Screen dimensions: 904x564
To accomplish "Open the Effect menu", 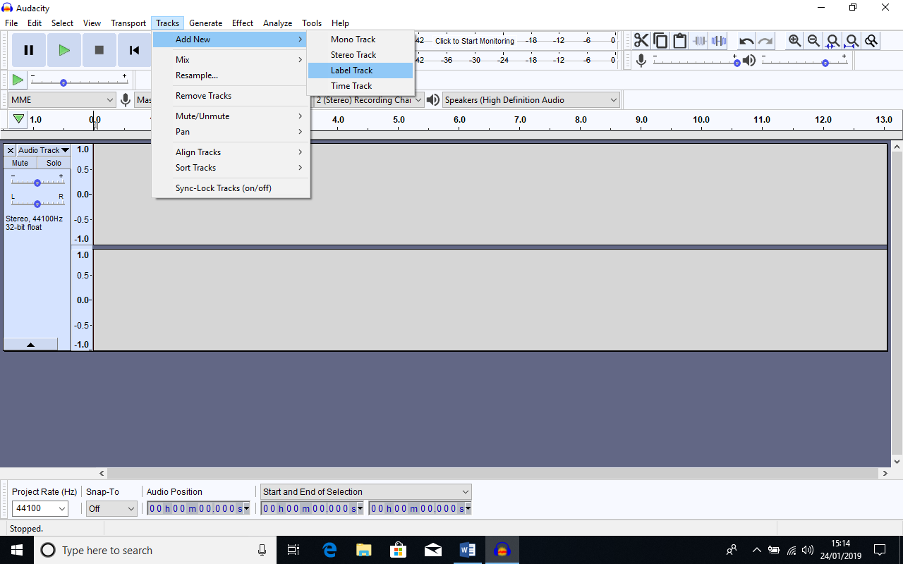I will [242, 23].
